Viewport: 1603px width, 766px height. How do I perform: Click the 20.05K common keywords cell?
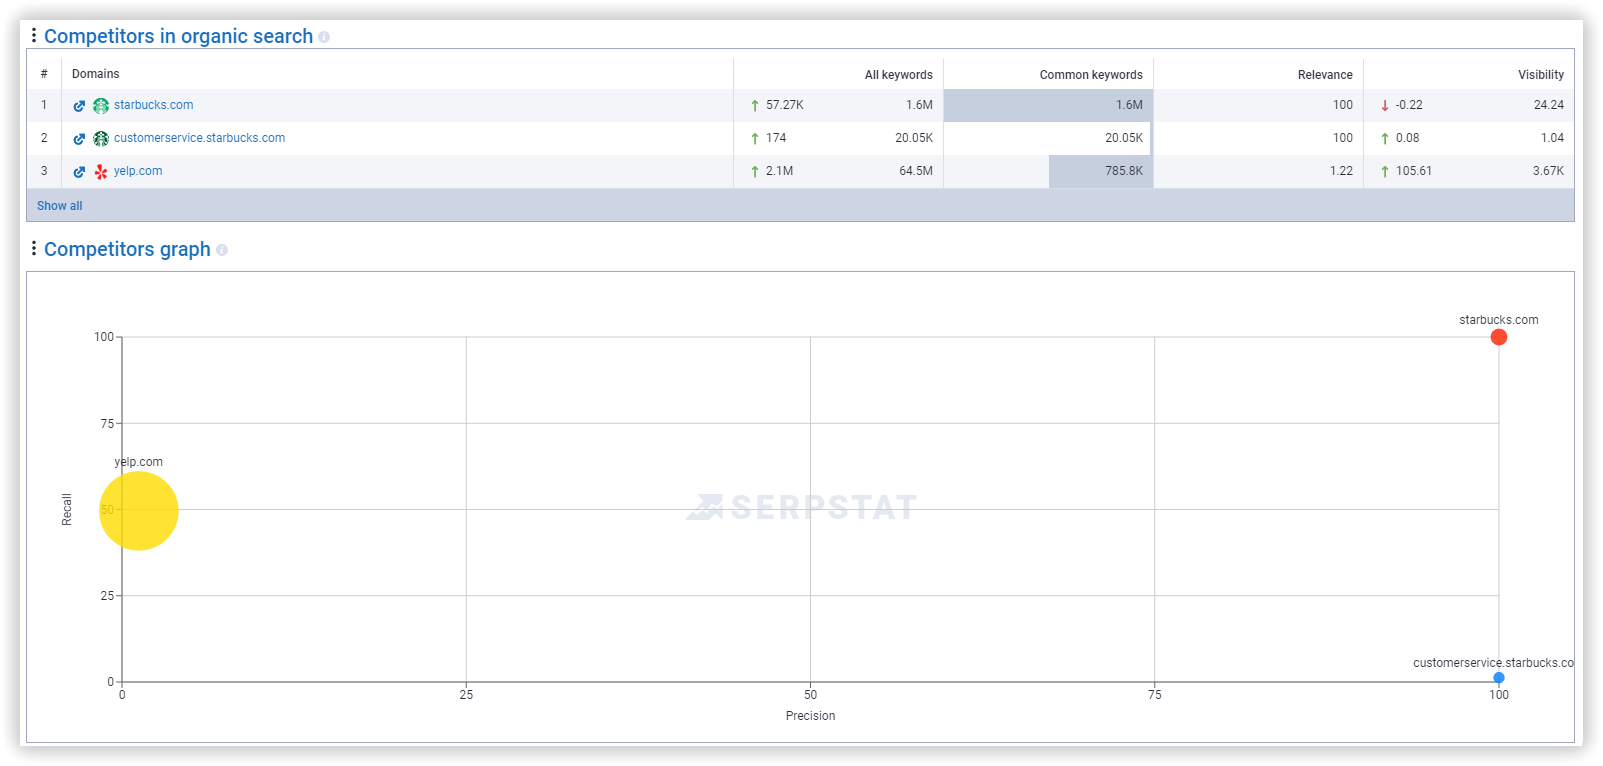point(1048,138)
